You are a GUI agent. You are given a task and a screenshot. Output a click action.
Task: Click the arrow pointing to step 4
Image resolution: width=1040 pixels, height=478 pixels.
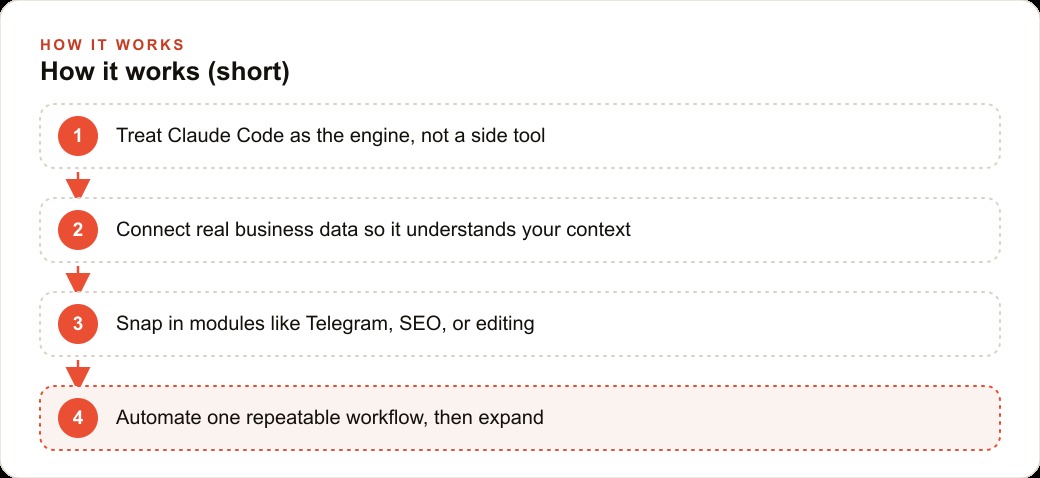point(78,373)
